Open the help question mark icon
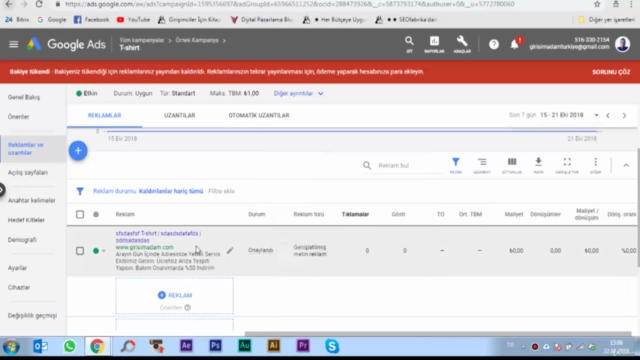The image size is (640, 360). coord(494,44)
